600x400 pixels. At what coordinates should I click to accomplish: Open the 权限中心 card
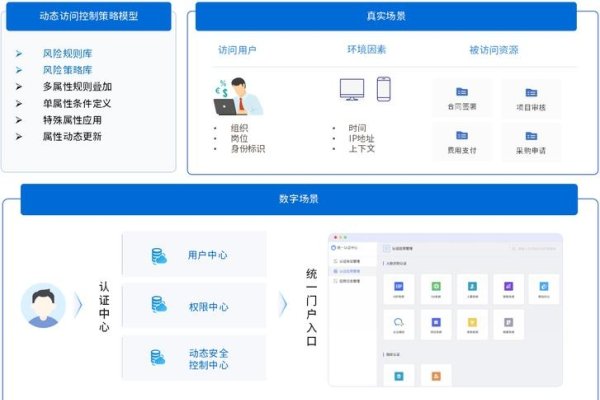tap(194, 306)
